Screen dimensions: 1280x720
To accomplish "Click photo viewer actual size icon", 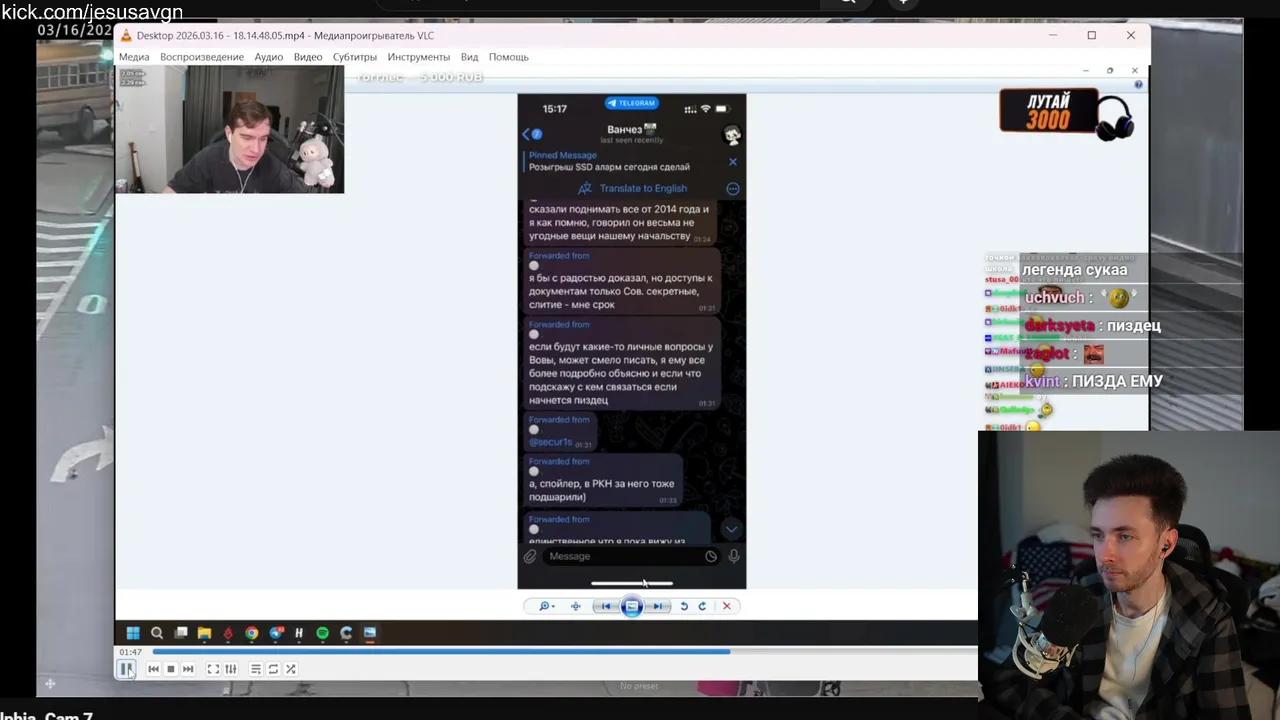I will point(575,606).
